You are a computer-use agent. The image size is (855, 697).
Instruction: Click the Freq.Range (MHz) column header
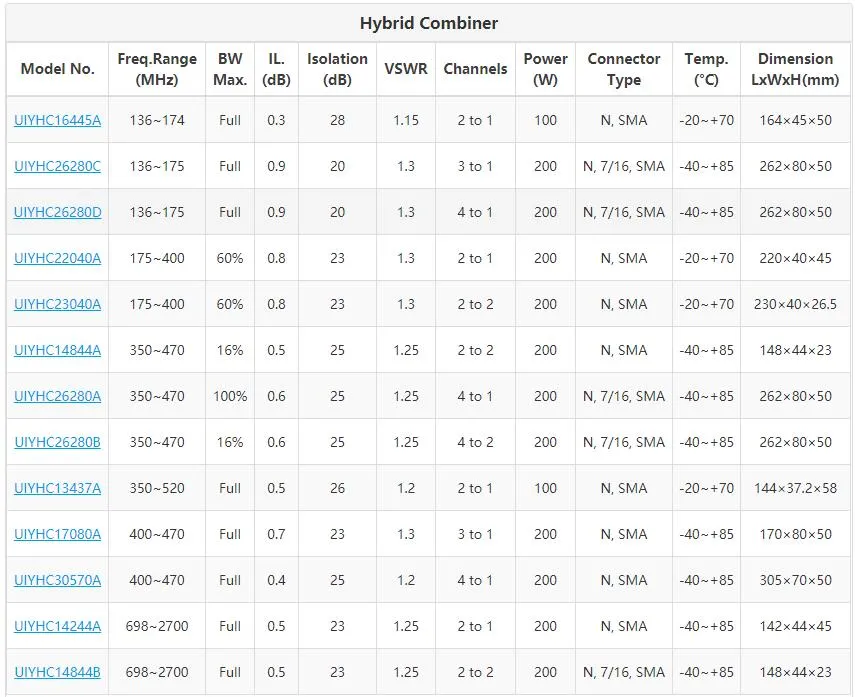(157, 69)
